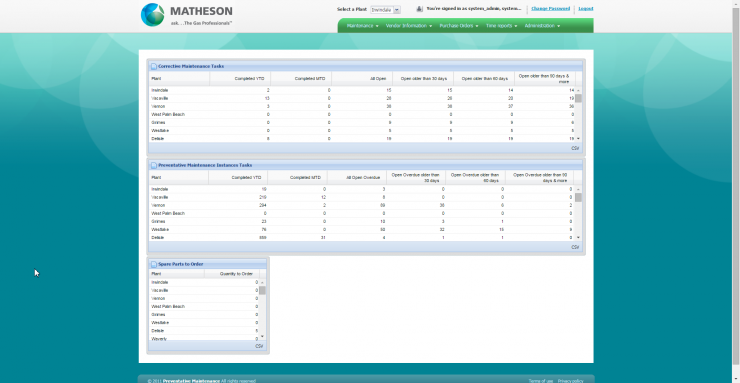
Task: Select Irwindale row in Preventative Maintenance grid
Action: (362, 189)
